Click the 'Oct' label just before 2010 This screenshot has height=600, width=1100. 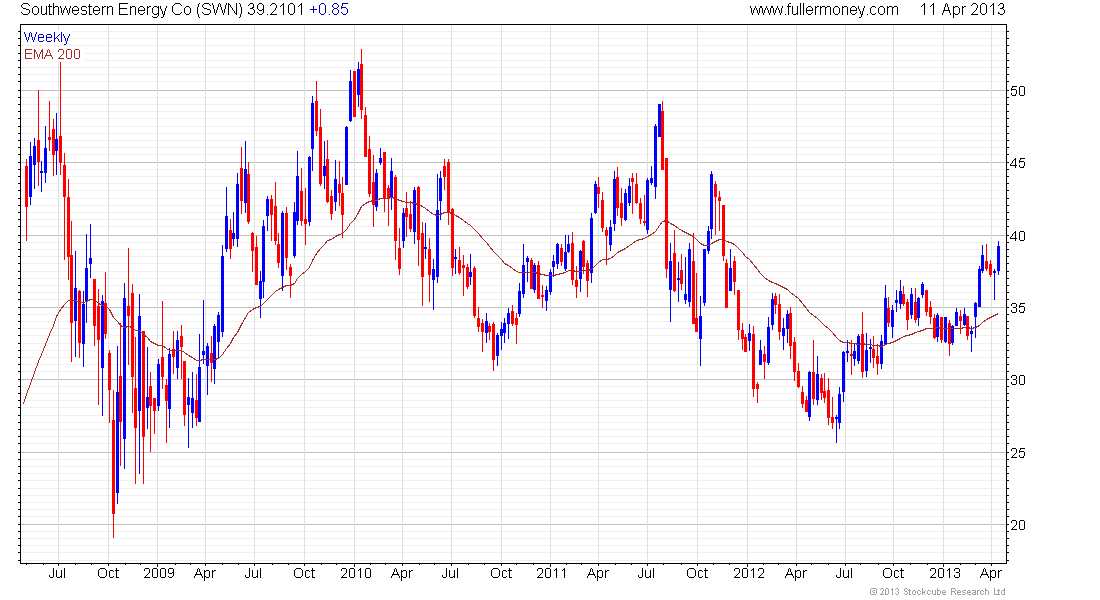pyautogui.click(x=304, y=573)
